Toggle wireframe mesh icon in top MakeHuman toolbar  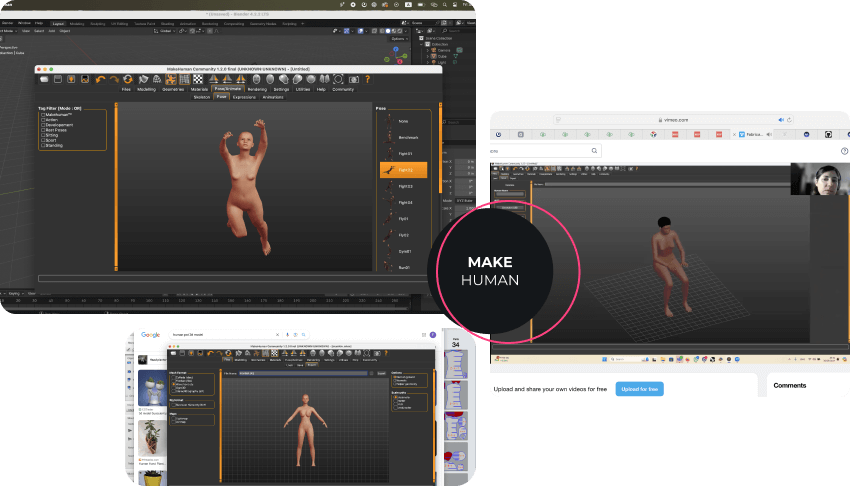pyautogui.click(x=157, y=80)
